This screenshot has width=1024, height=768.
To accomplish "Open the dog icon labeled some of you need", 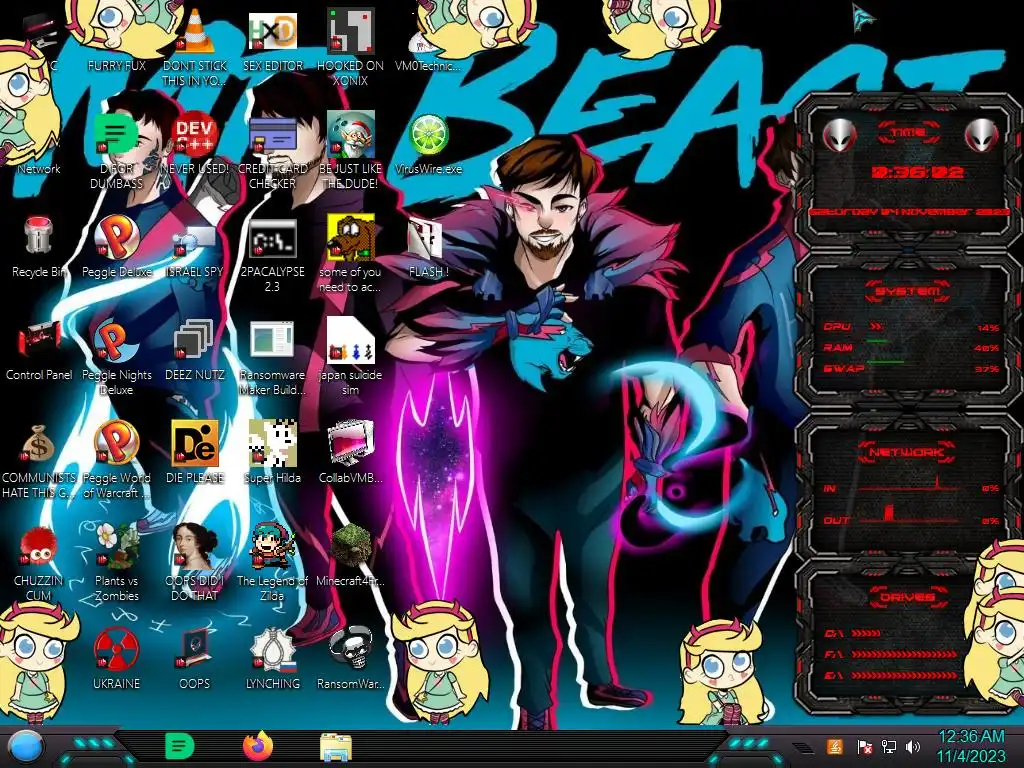I will [x=351, y=236].
